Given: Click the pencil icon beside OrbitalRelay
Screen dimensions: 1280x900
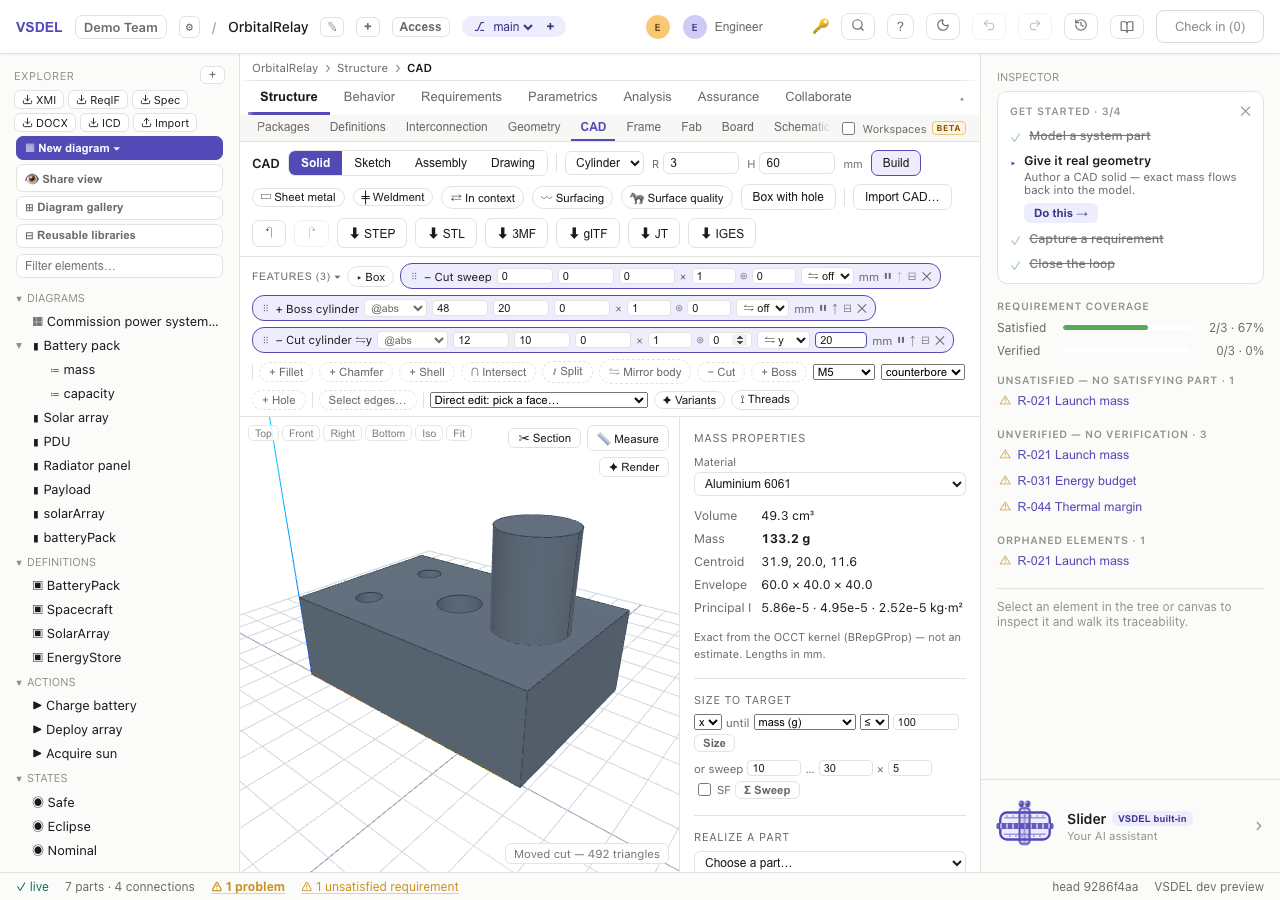Looking at the screenshot, I should 333,27.
